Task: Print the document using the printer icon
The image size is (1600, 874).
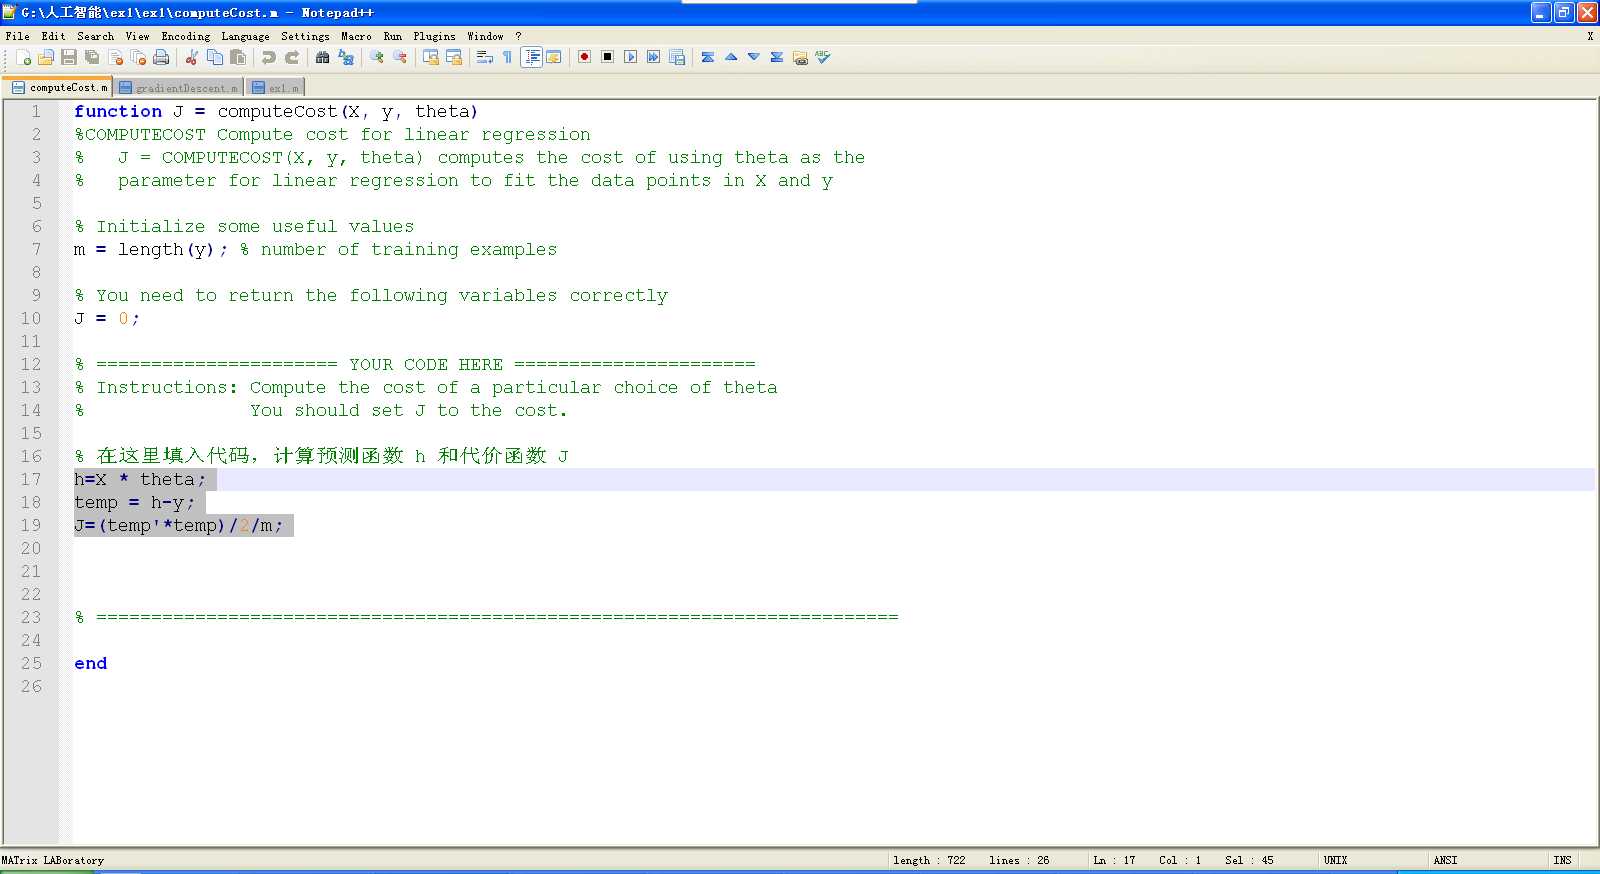Action: (161, 58)
